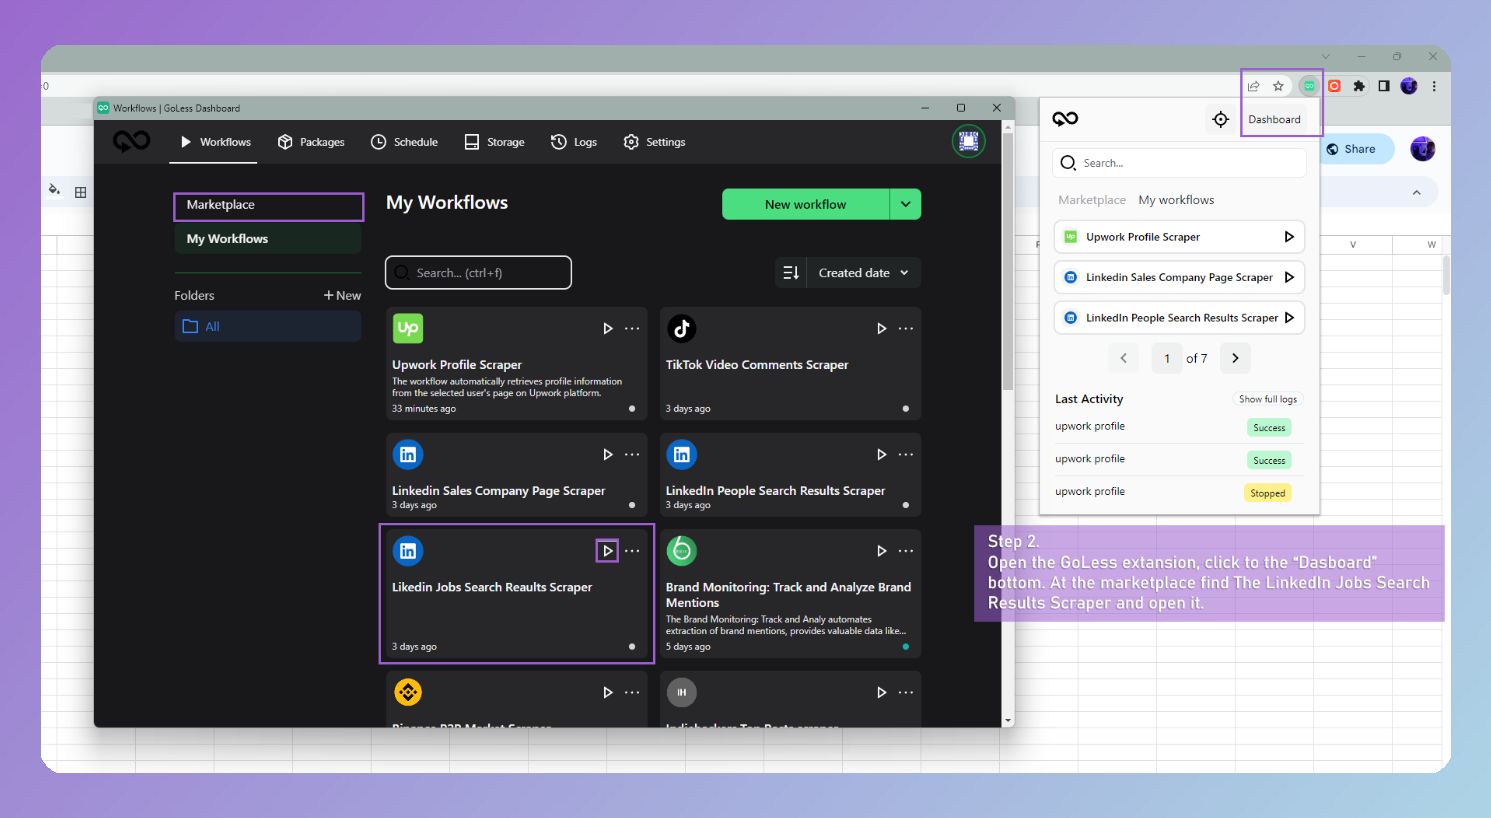Switch to Marketplace tab in extension popup

point(1092,200)
